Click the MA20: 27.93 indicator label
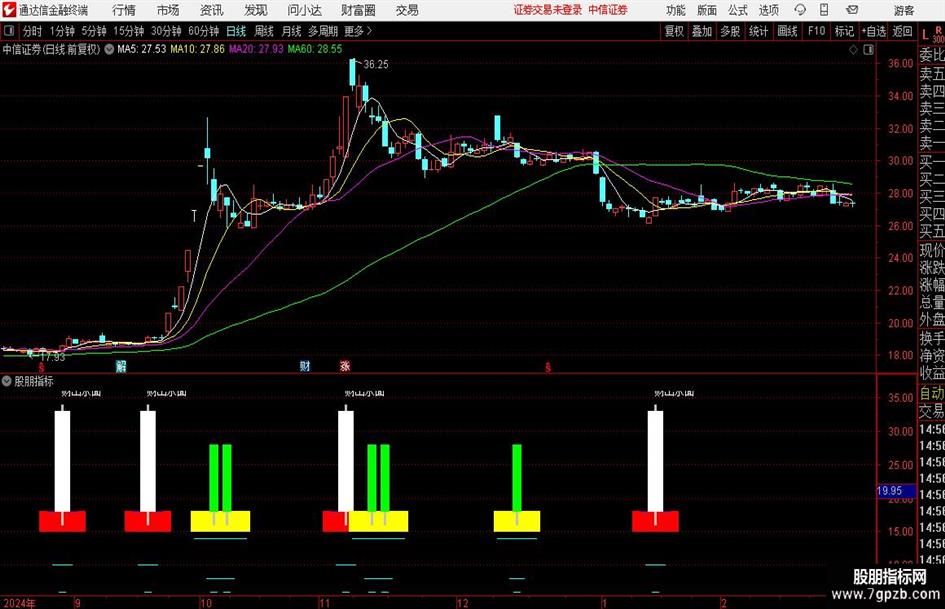Screen dimensions: 945x609 coord(256,49)
